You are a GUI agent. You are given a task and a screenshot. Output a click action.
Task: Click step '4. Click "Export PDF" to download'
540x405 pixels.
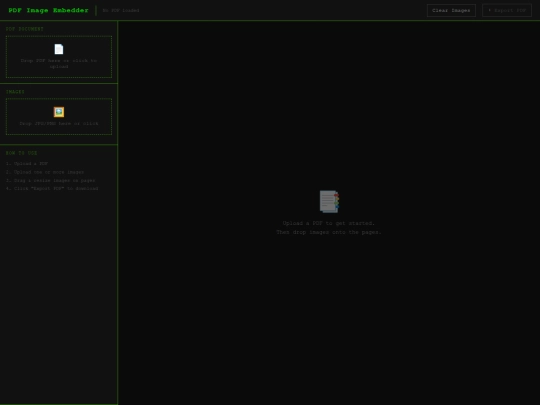[x=52, y=188]
